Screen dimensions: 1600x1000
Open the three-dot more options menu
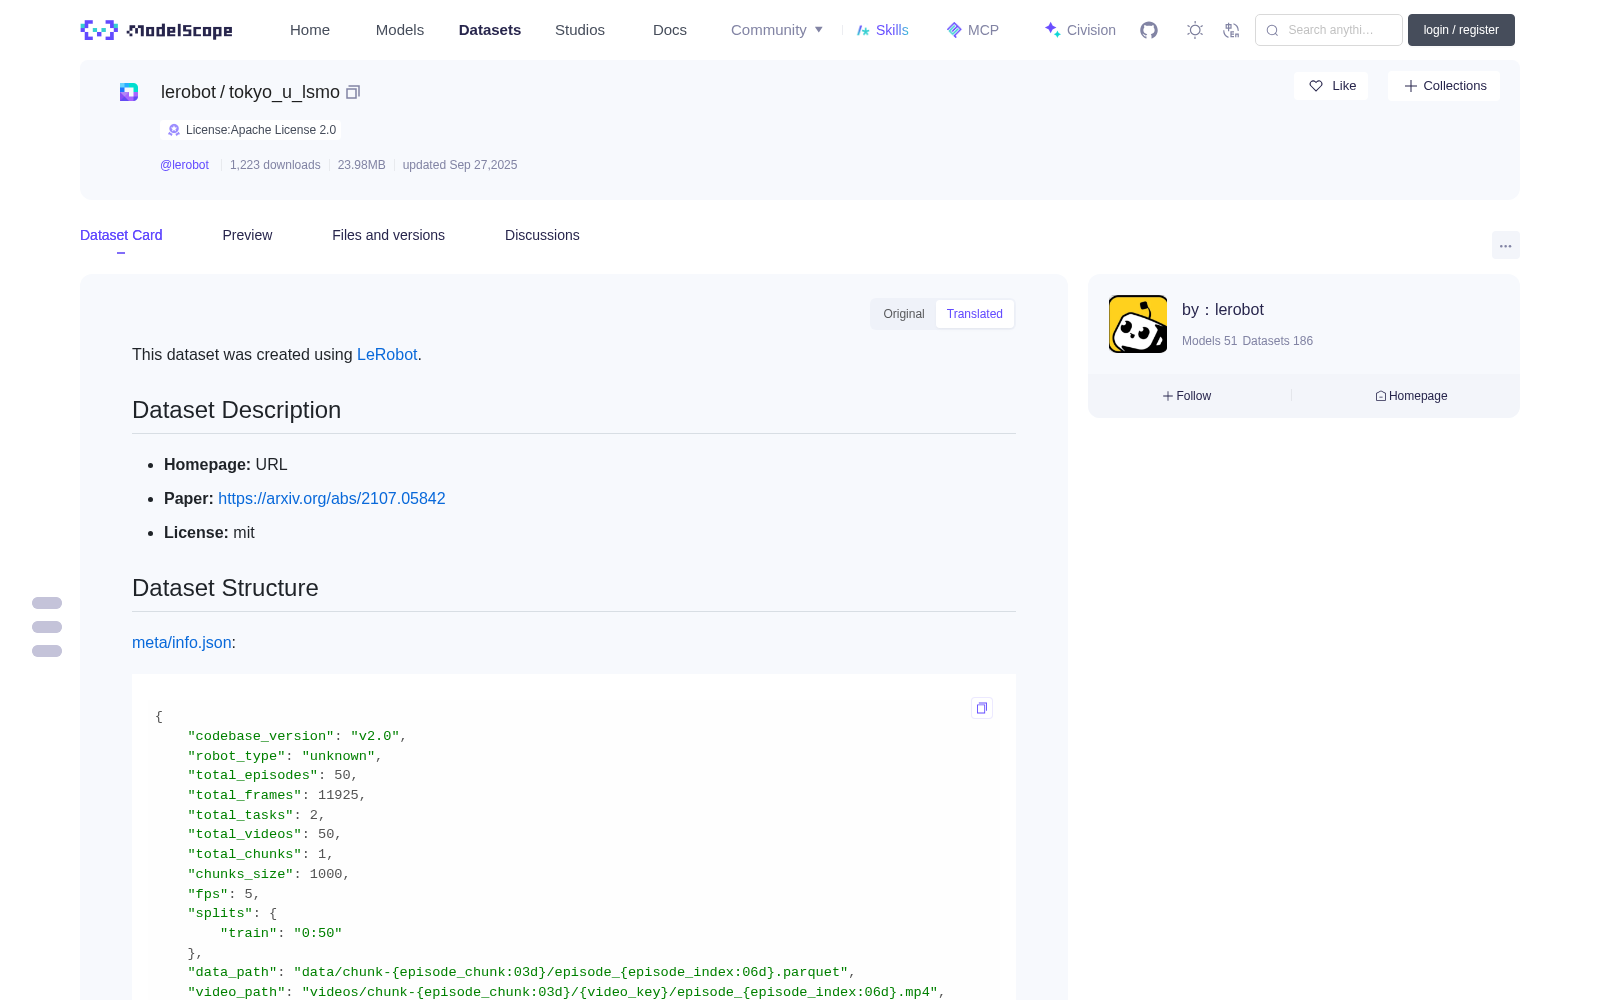pyautogui.click(x=1506, y=245)
